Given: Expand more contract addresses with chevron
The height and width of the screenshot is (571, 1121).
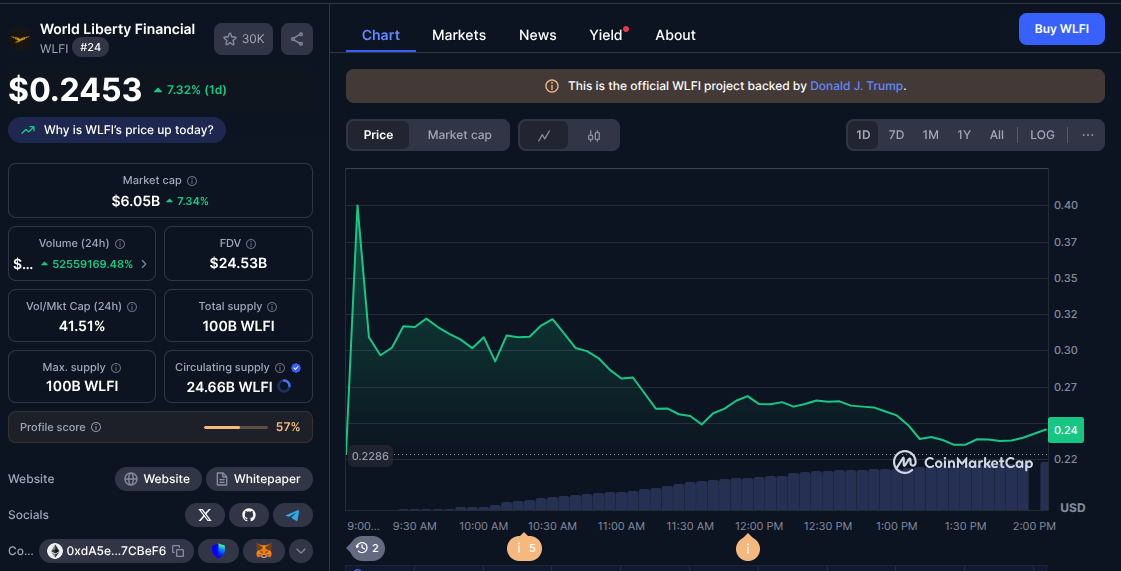Looking at the screenshot, I should pos(301,551).
